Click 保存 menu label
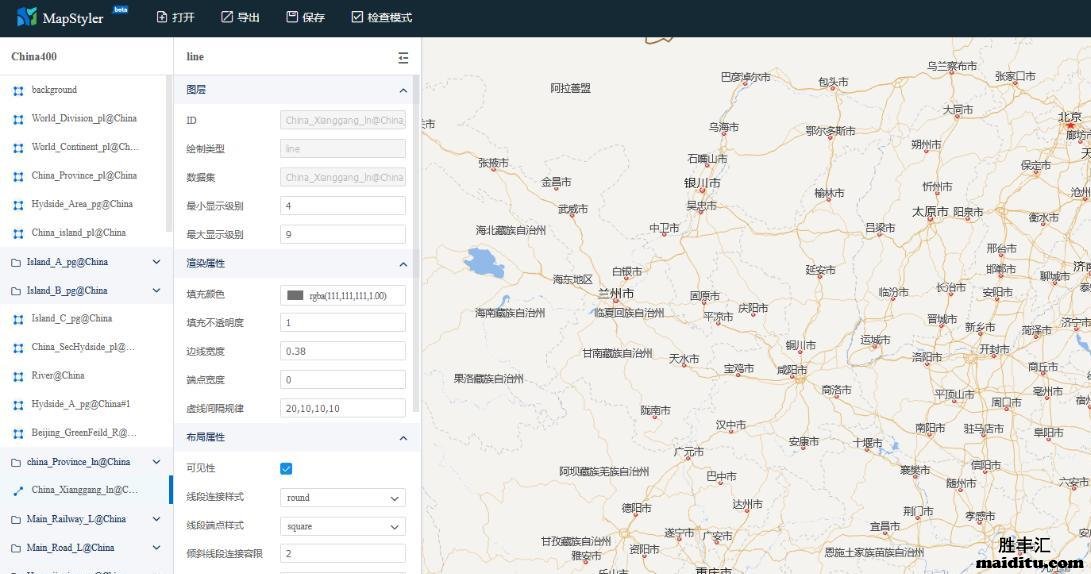 pos(314,17)
